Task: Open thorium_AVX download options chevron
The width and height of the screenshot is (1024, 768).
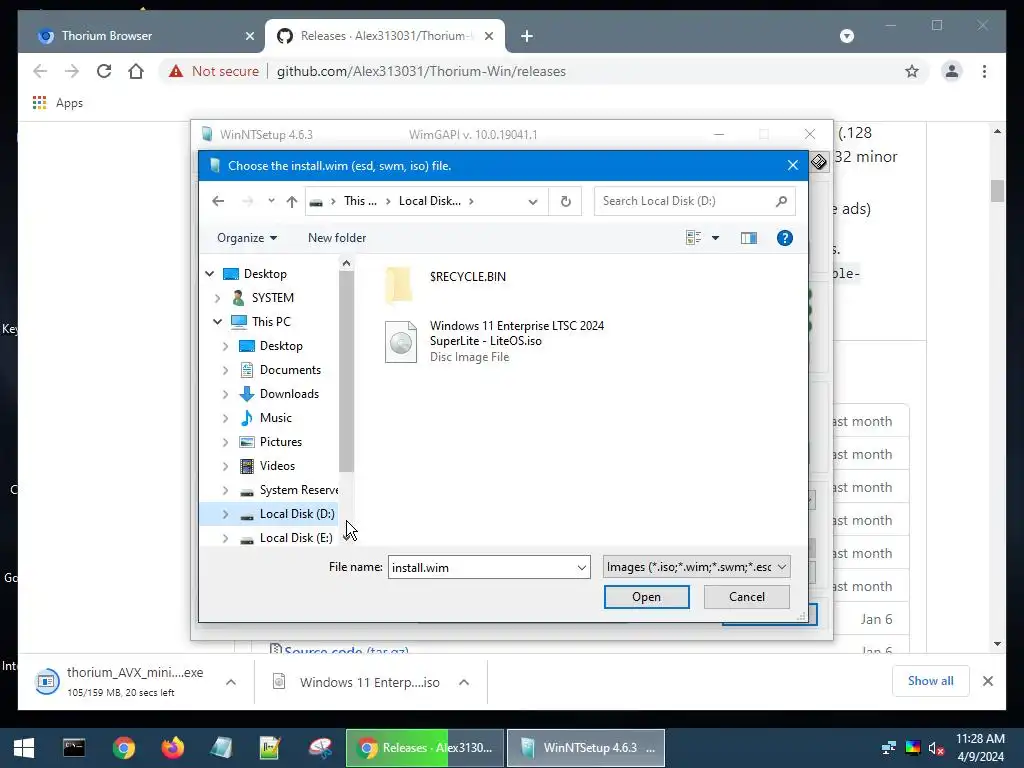Action: tap(231, 682)
